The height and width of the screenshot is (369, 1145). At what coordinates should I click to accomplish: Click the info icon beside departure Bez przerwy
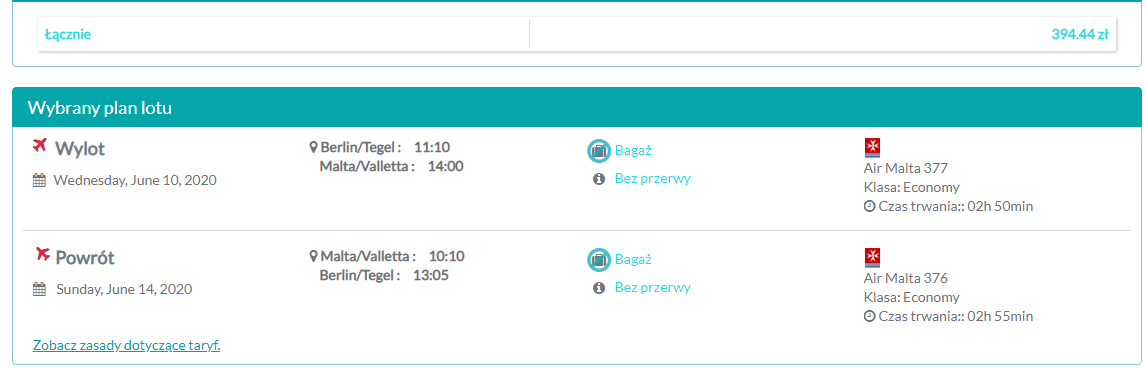[x=599, y=179]
